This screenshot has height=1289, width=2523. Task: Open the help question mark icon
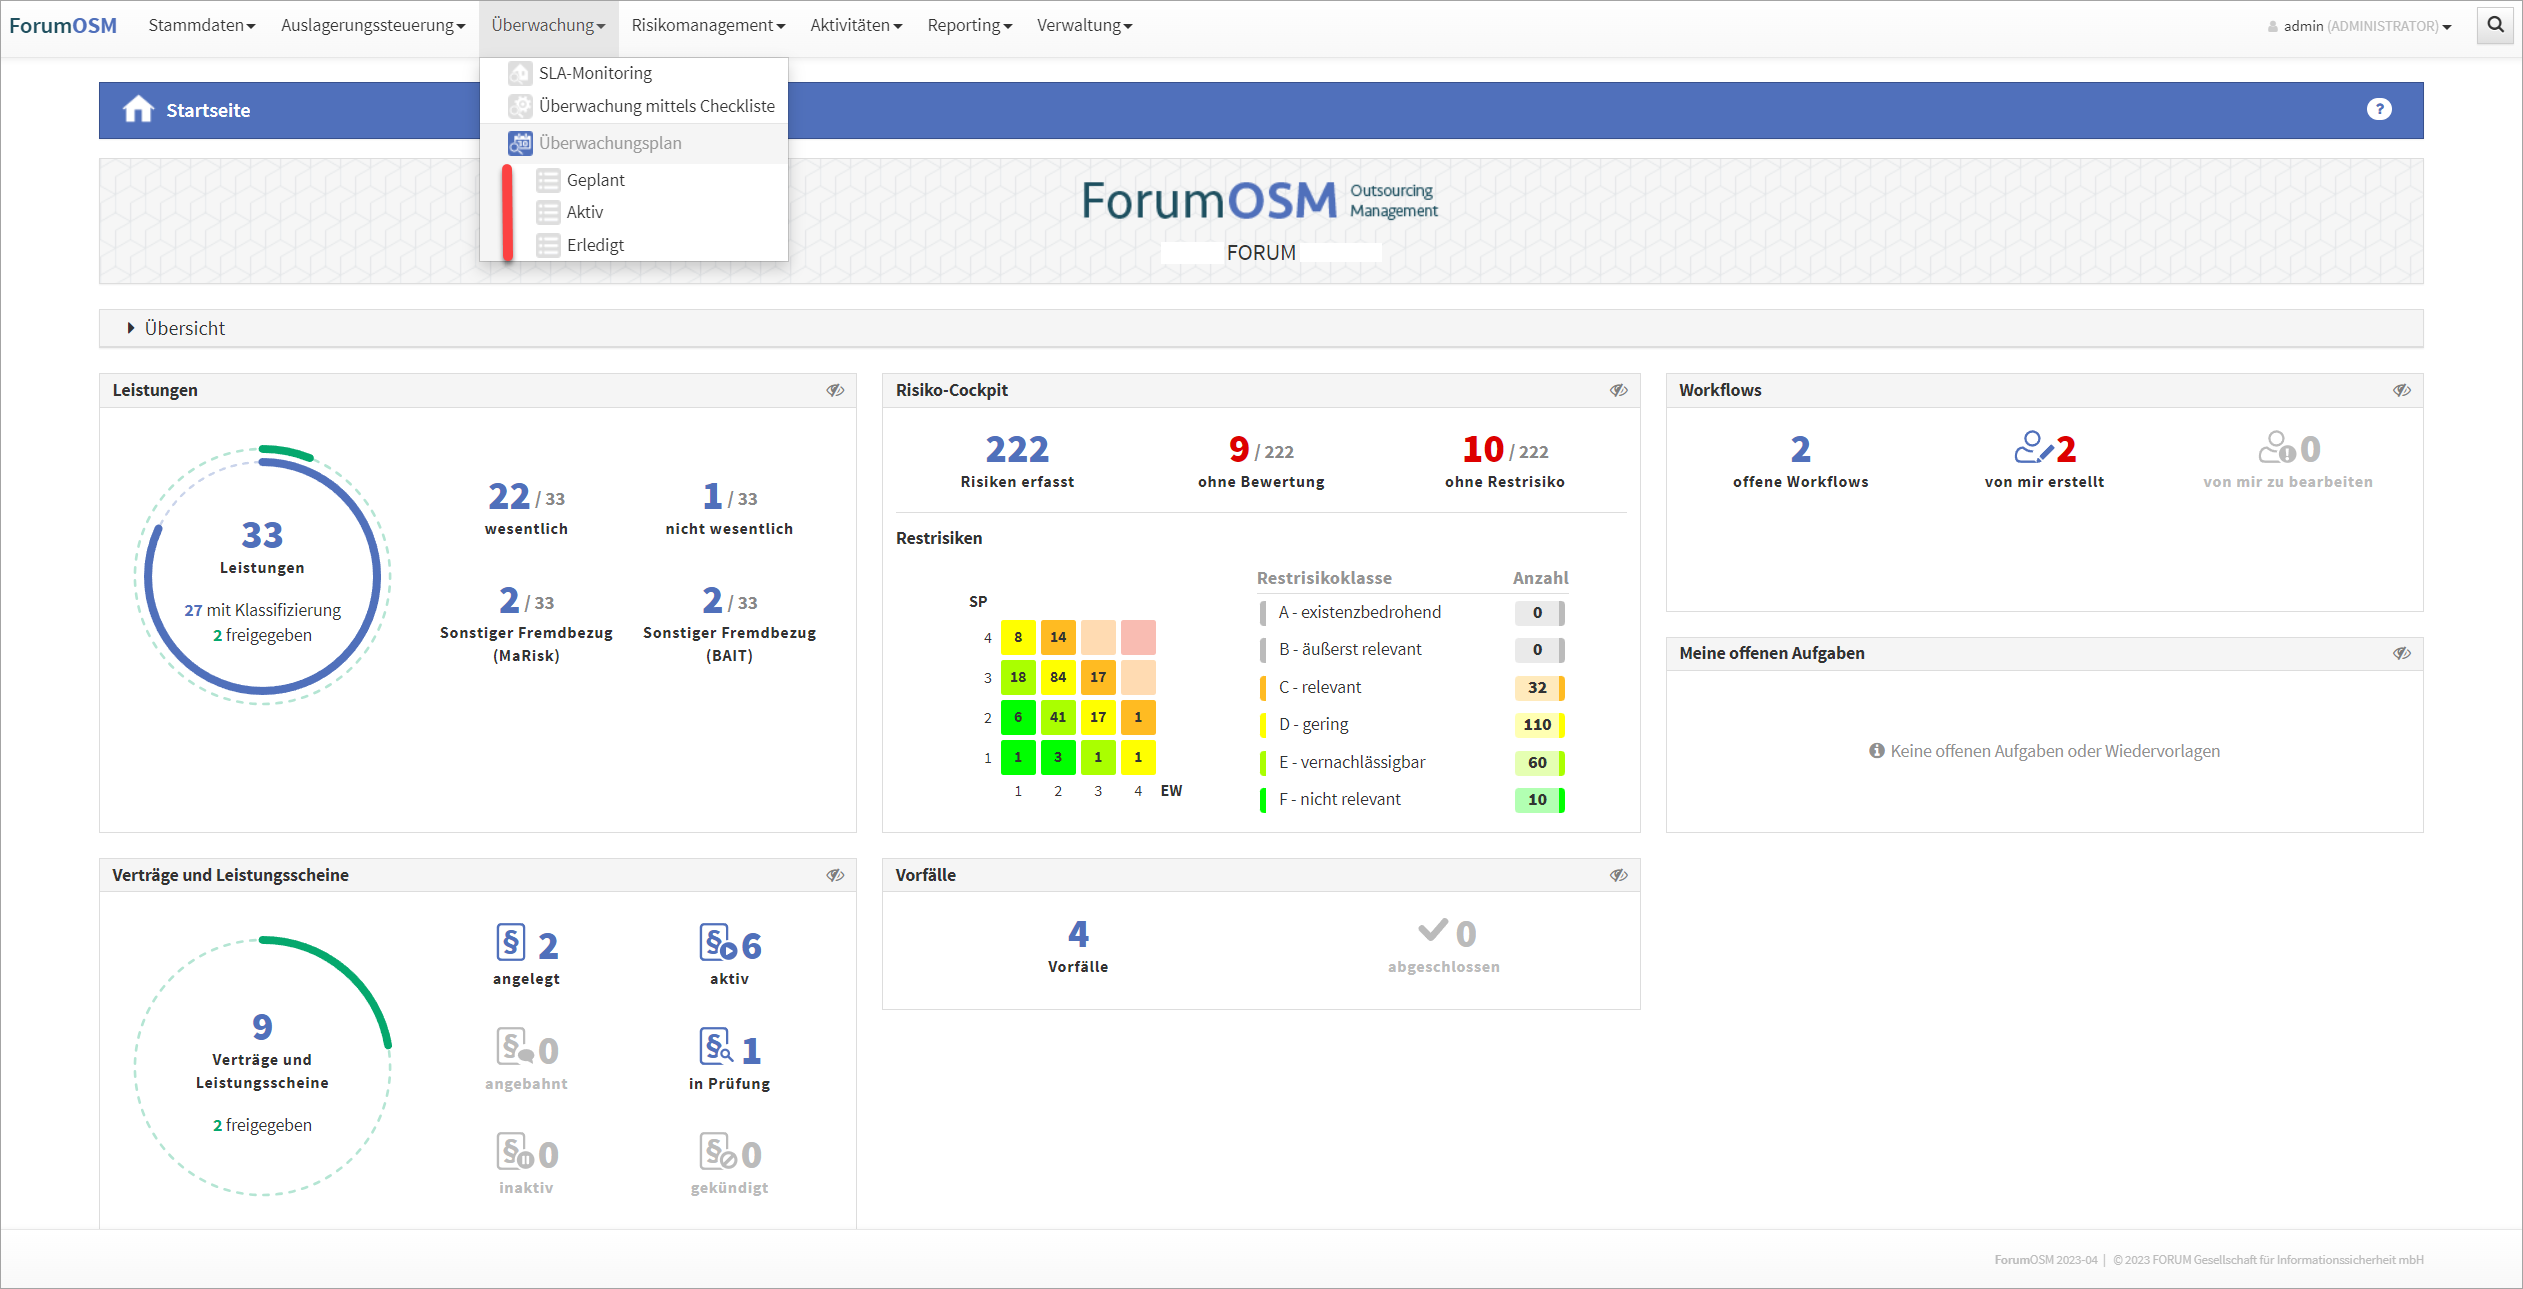click(x=2379, y=109)
